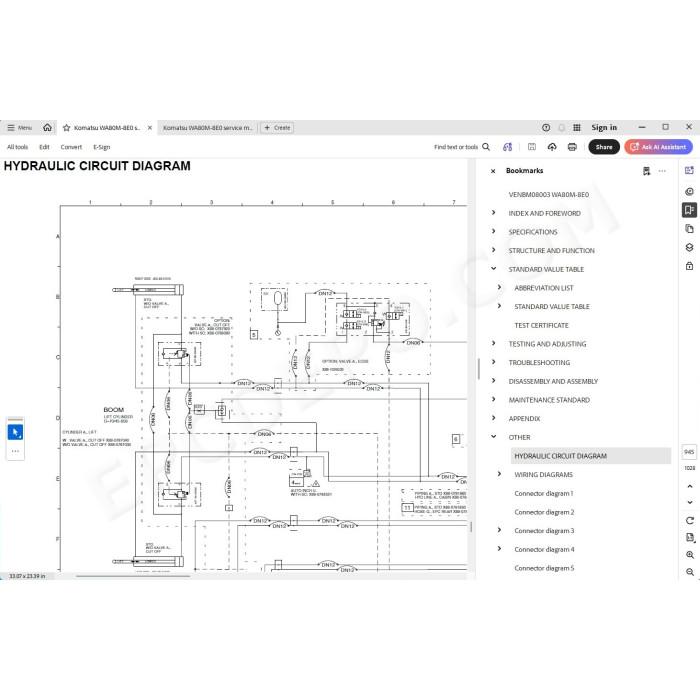This screenshot has width=700, height=700.
Task: Expand MAINTENANCE STANDARD bookmark
Action: (493, 400)
